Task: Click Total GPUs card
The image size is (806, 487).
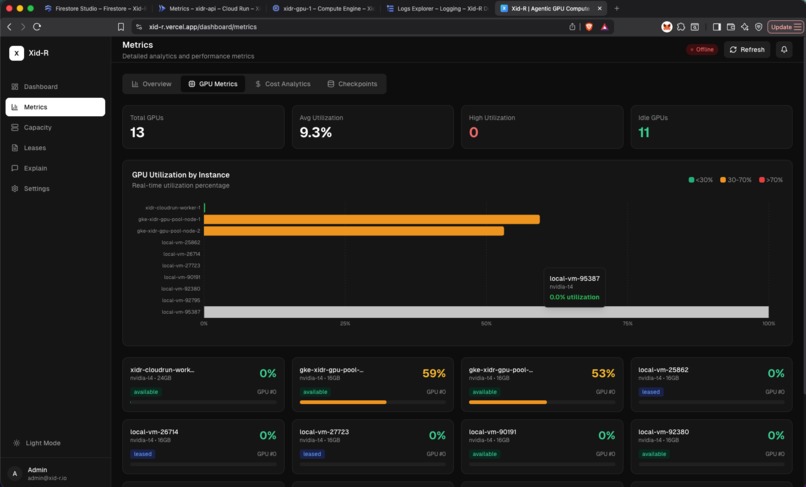Action: point(203,127)
